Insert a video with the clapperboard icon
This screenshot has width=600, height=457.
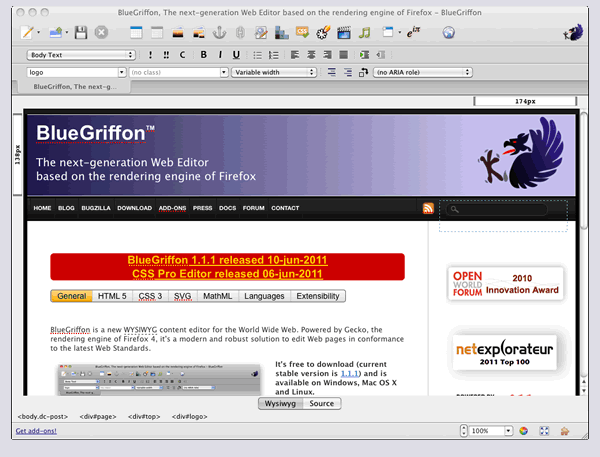(344, 33)
